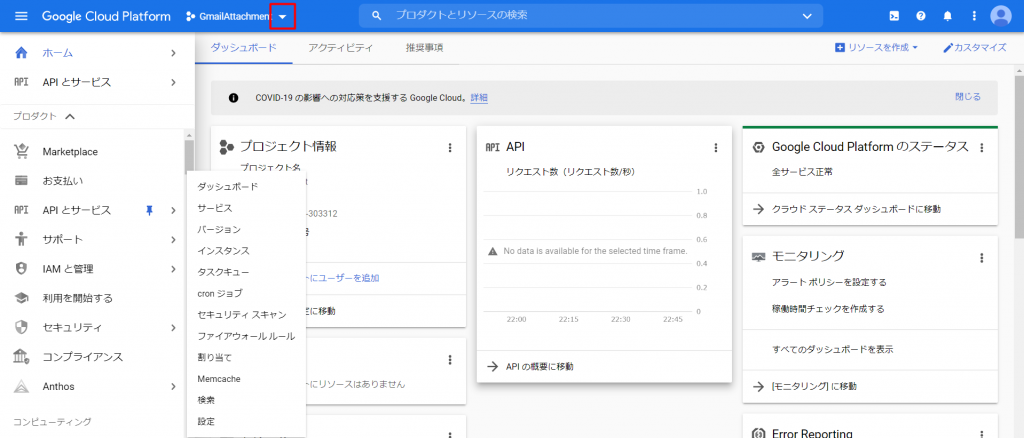Open IAM と管理 shield icon
This screenshot has height=438, width=1024.
pyautogui.click(x=22, y=268)
